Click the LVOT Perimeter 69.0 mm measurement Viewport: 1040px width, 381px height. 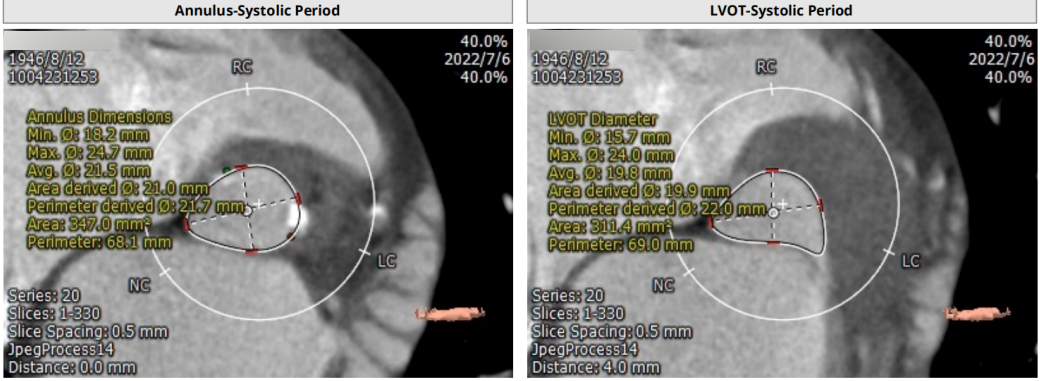(x=620, y=245)
